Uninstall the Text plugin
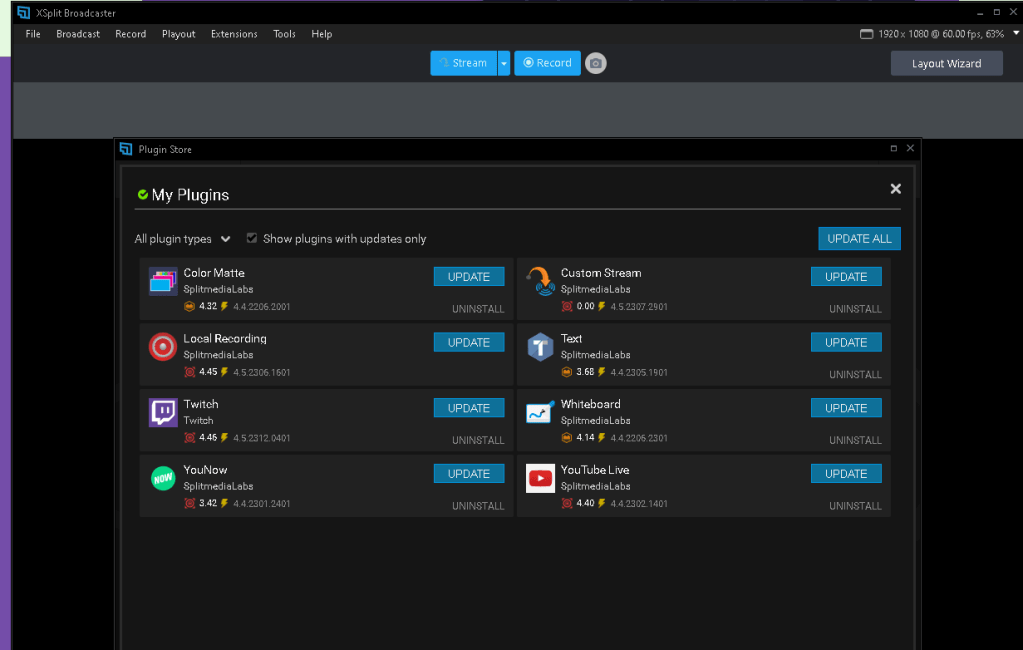 coord(855,375)
